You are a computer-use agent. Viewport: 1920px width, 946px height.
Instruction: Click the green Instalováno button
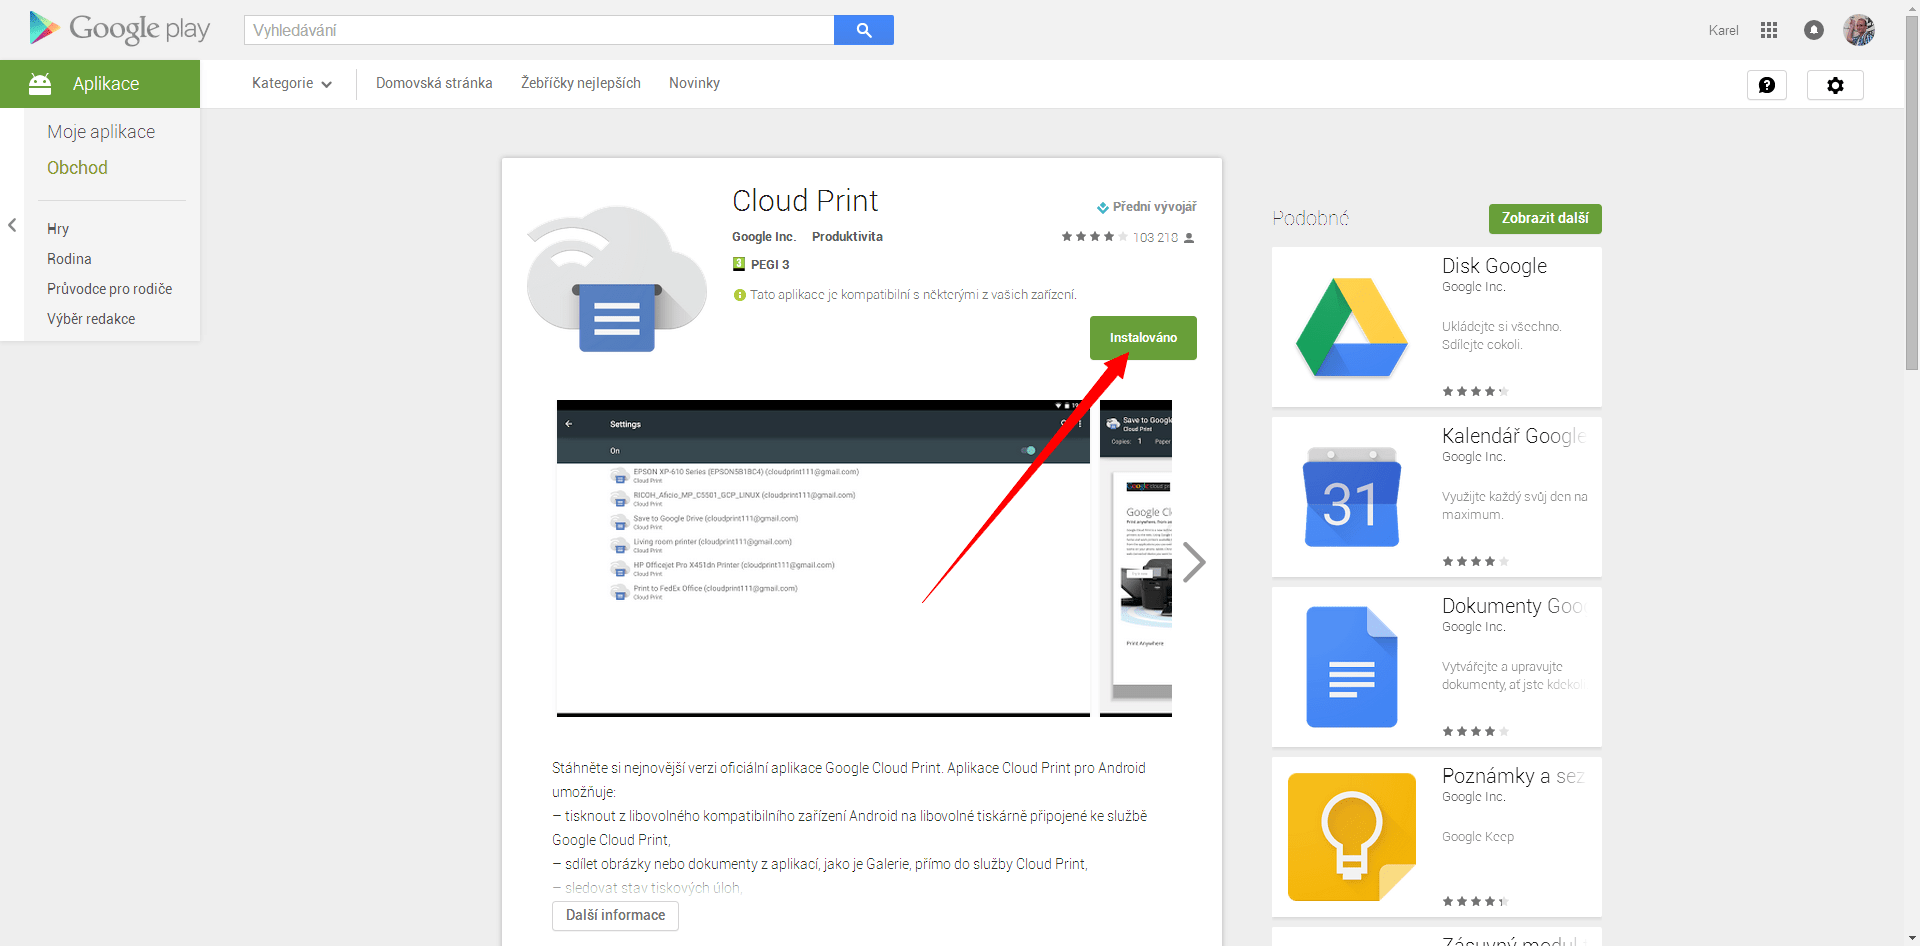pyautogui.click(x=1143, y=338)
